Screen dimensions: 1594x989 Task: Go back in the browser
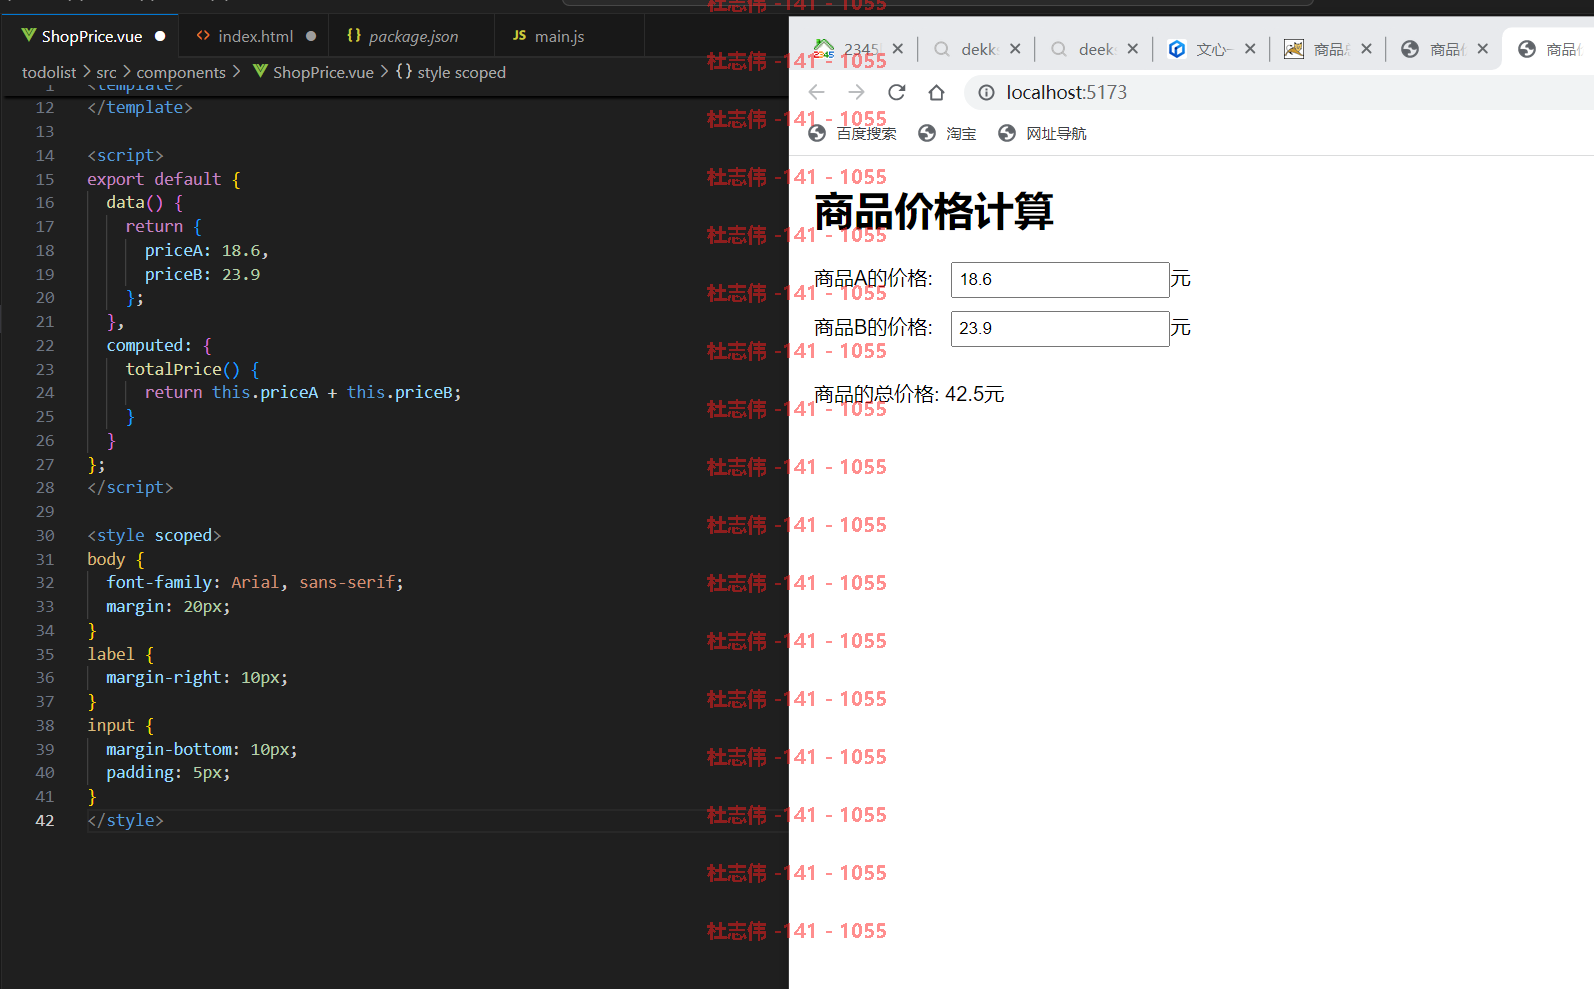click(816, 92)
